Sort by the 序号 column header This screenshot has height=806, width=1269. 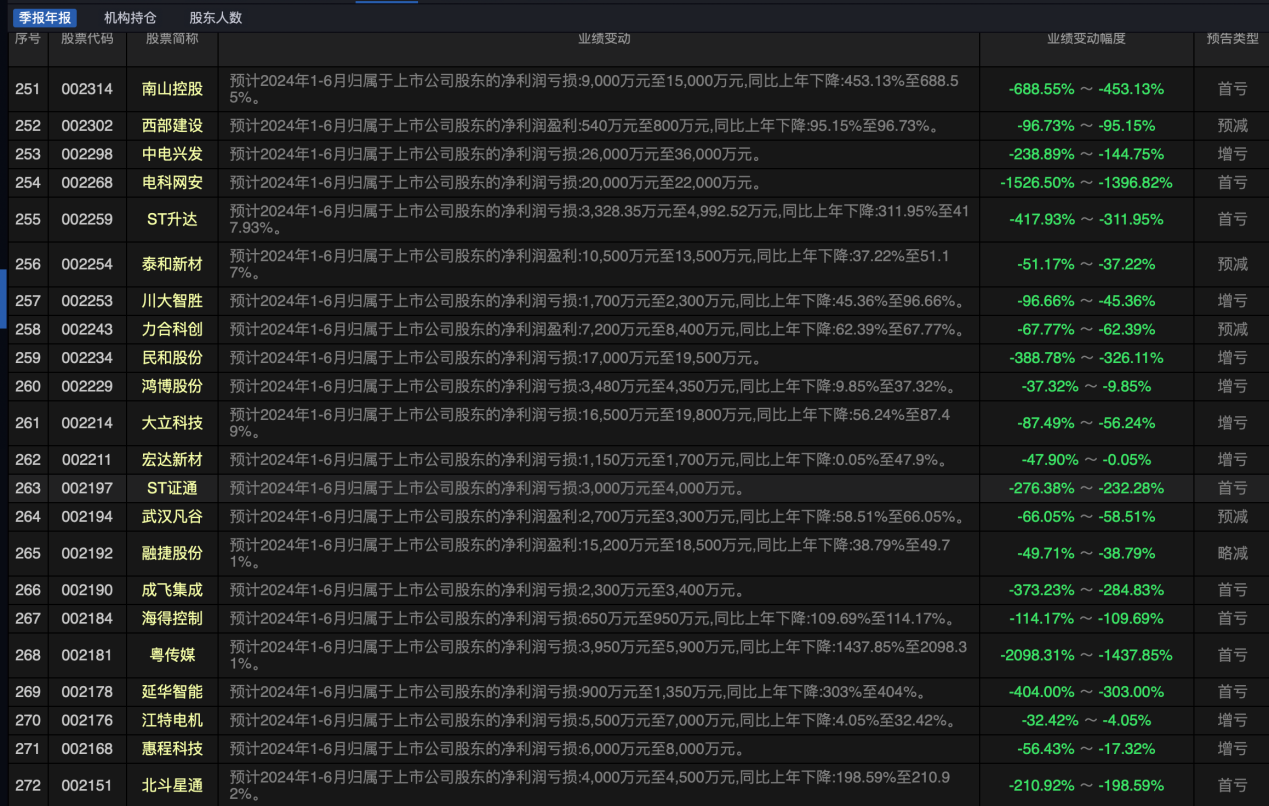pos(27,39)
